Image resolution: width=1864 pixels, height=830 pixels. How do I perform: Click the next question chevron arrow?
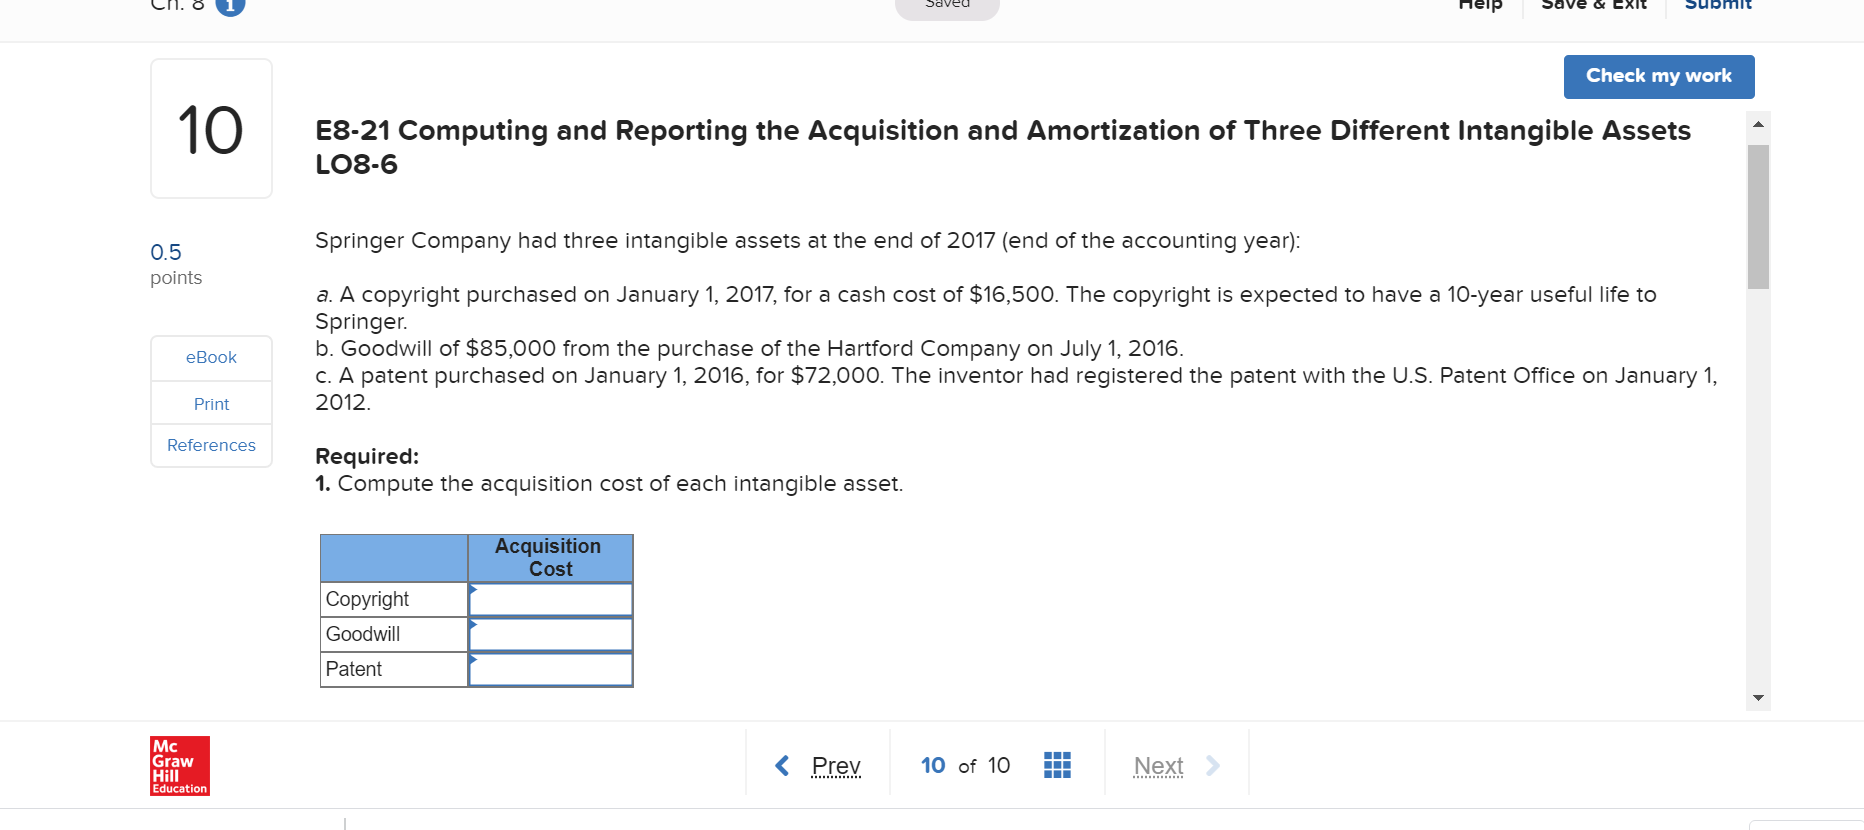point(1213,766)
